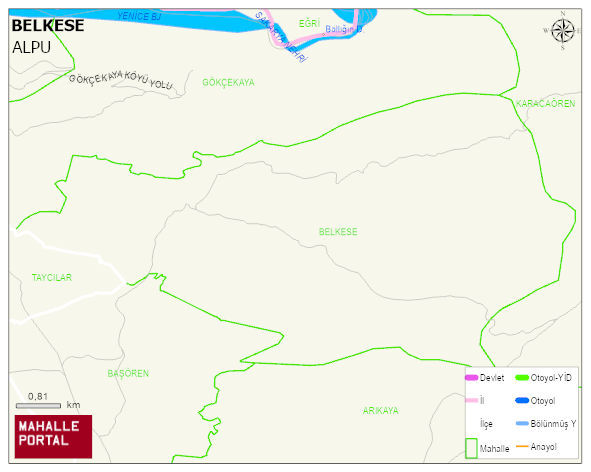Click the BAŞÖREN neighborhood label
591x472 pixels.
(128, 373)
